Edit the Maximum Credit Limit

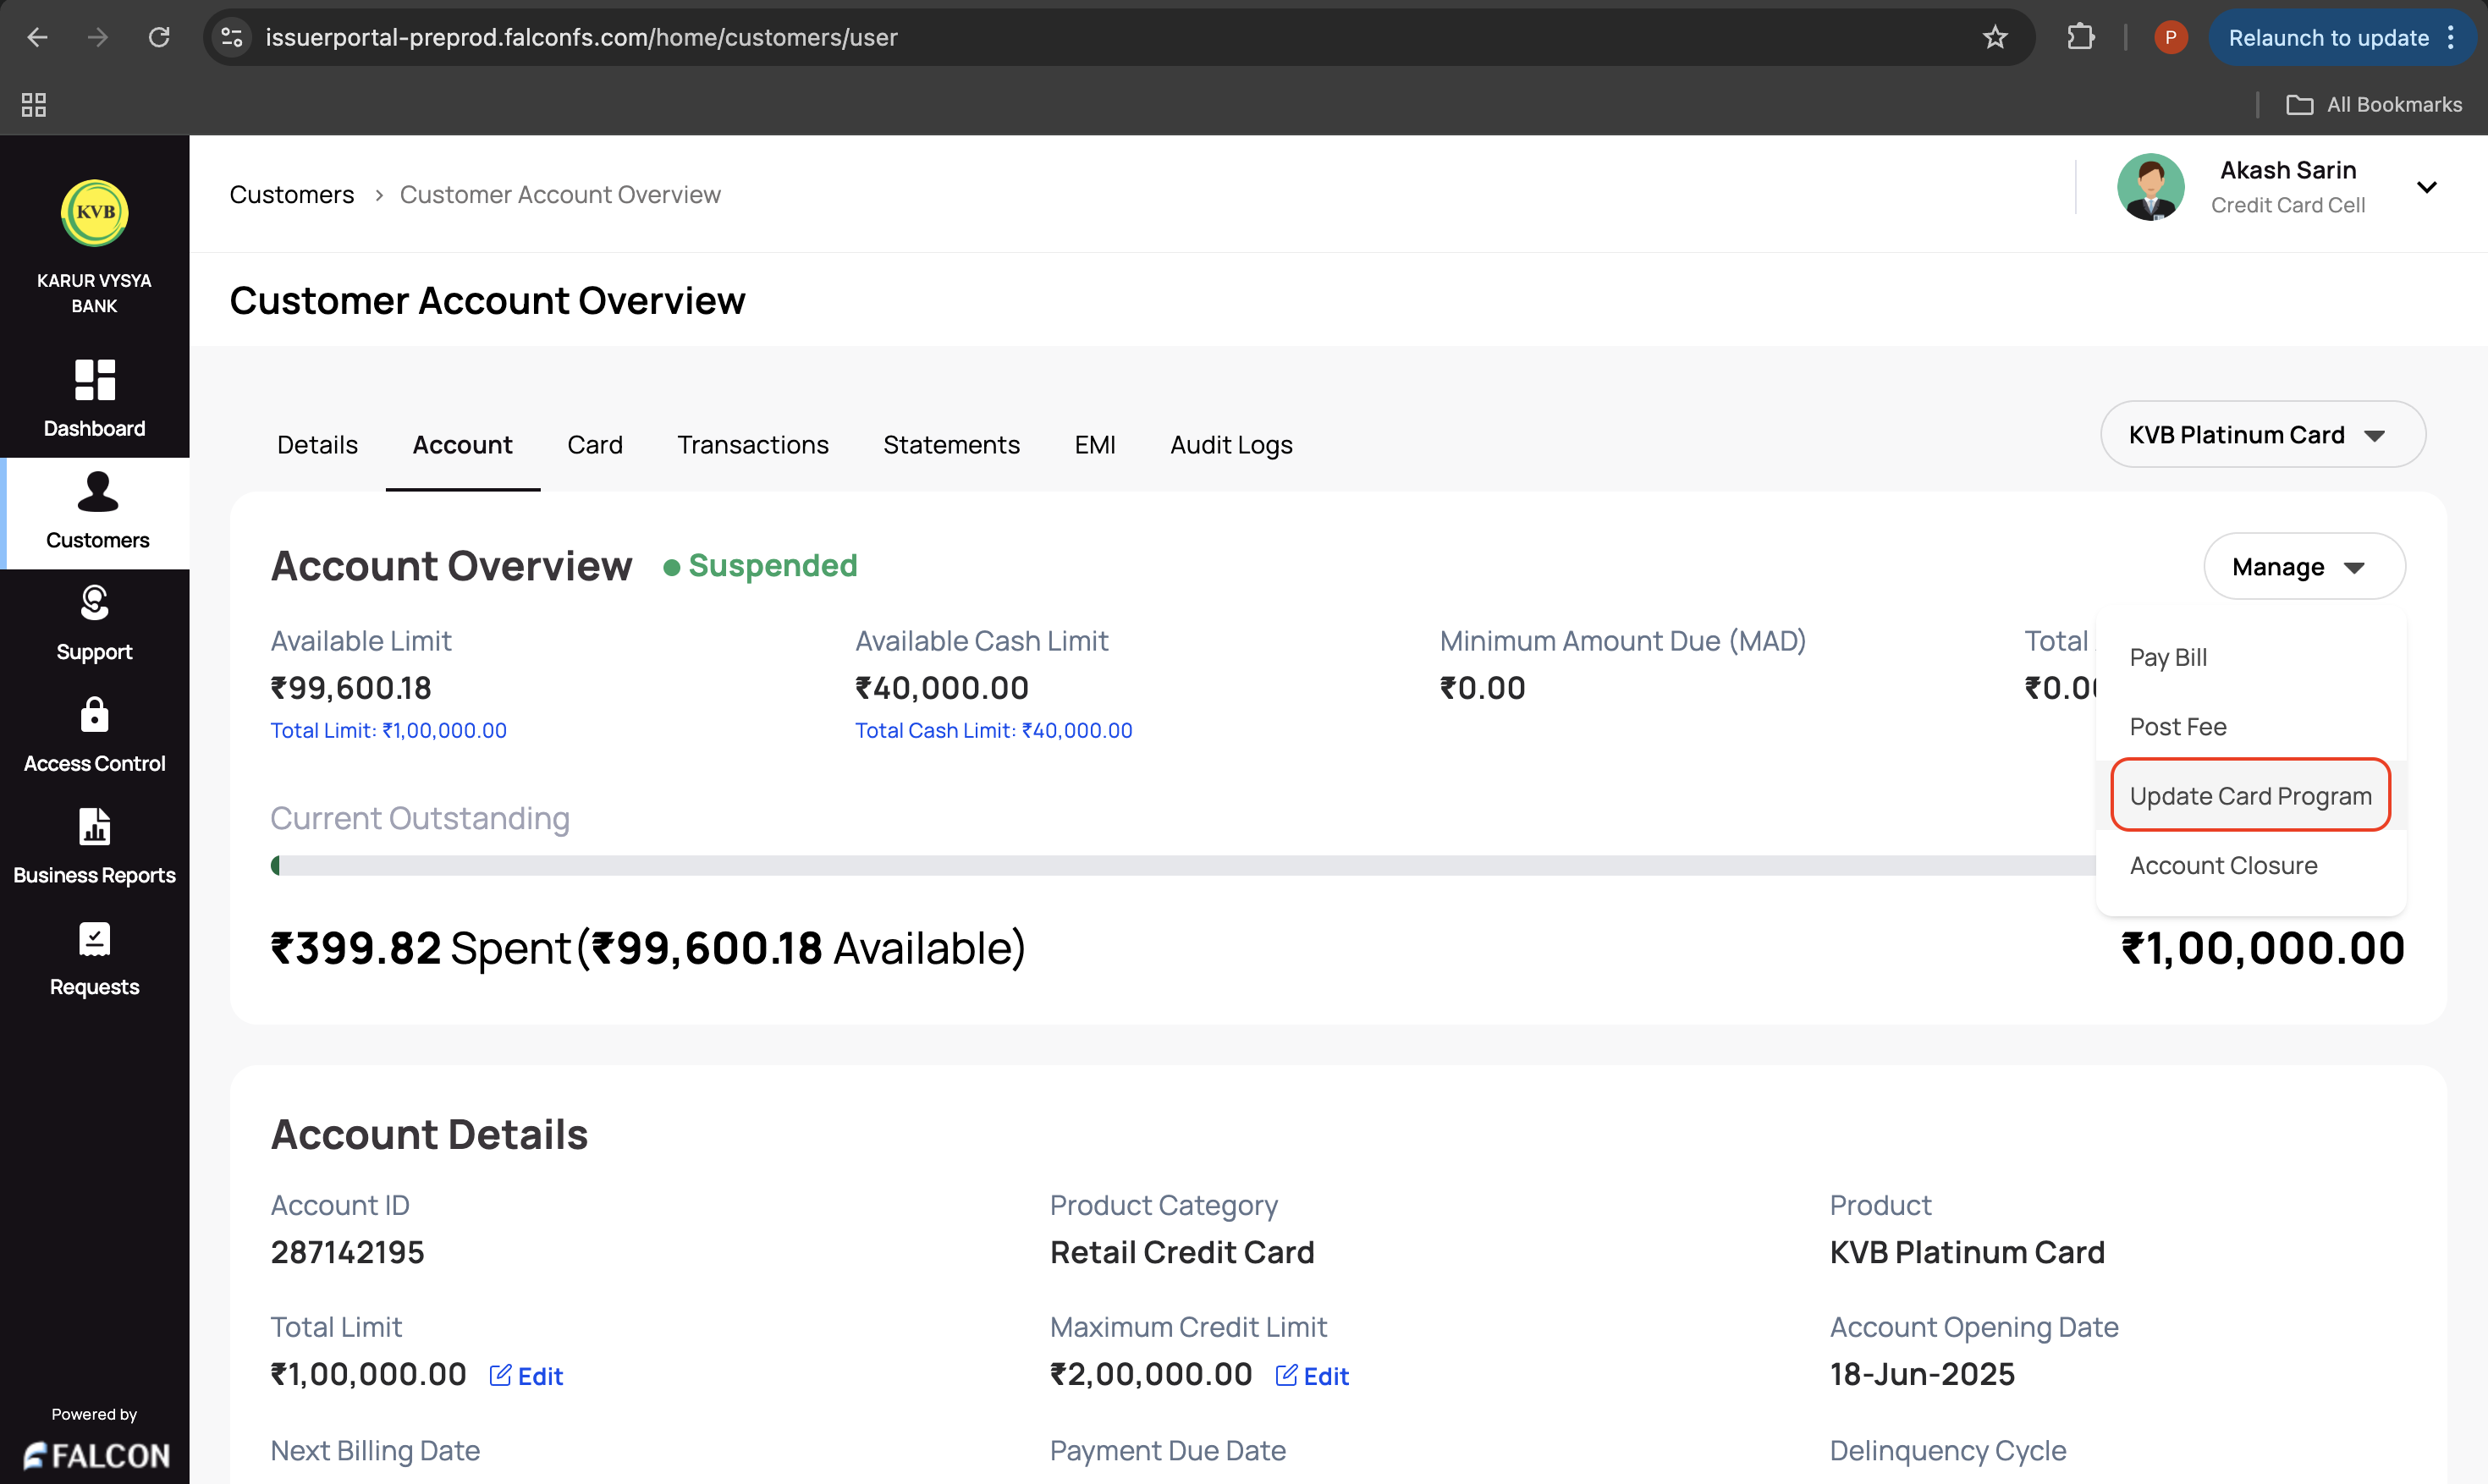tap(1312, 1376)
